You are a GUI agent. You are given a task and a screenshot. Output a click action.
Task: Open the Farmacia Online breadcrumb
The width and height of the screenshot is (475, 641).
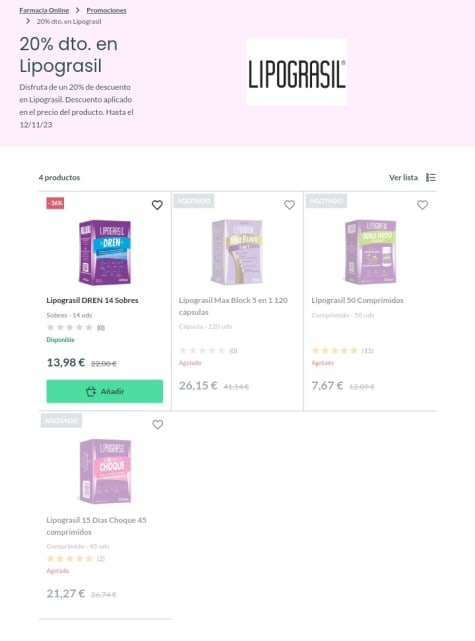[44, 10]
